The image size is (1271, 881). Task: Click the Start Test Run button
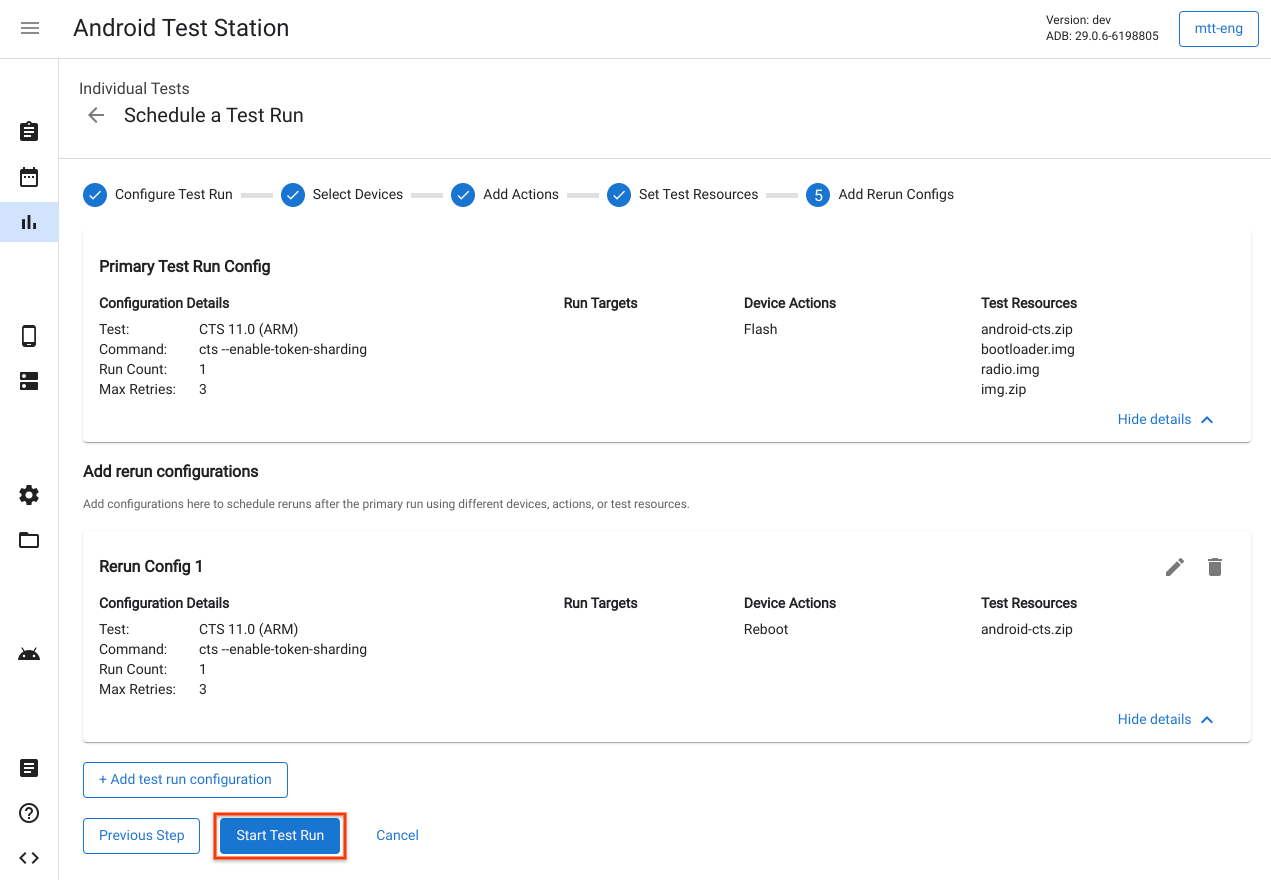coord(280,835)
